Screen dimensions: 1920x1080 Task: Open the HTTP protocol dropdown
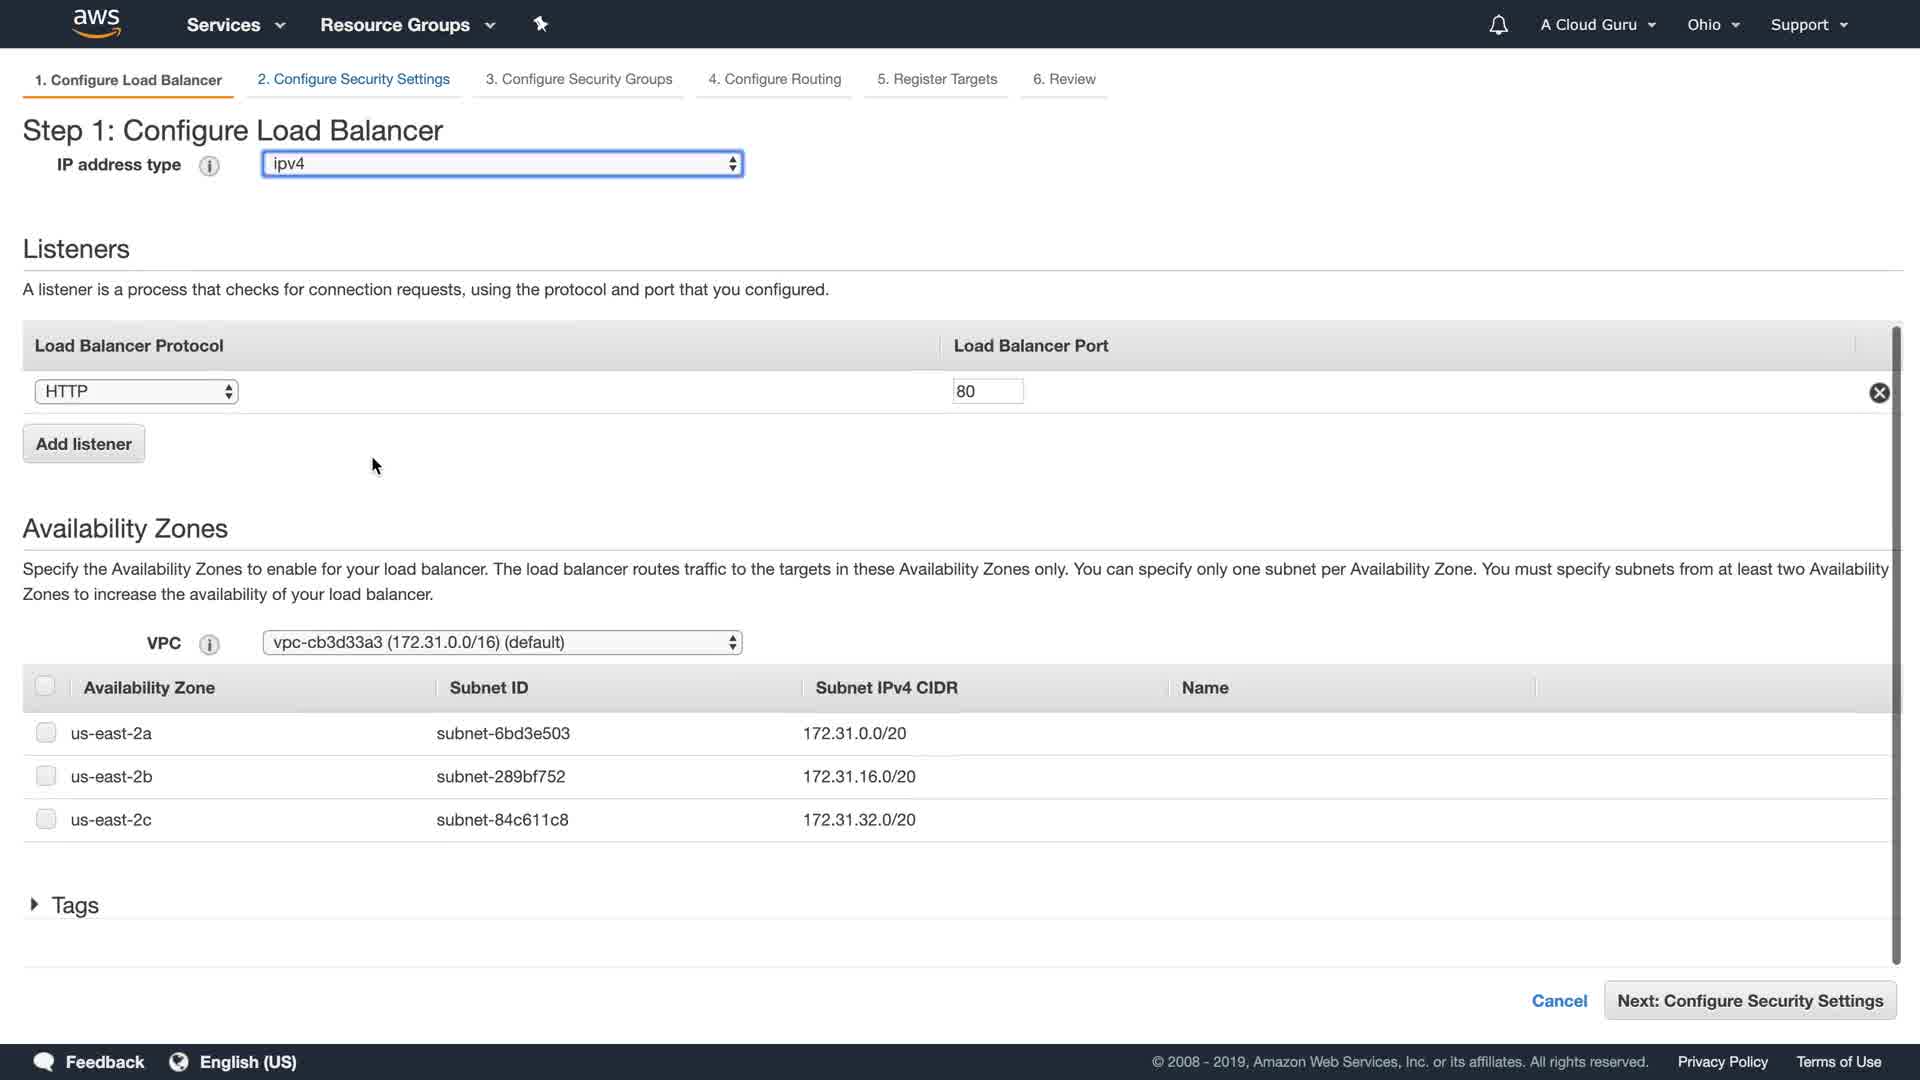pos(137,392)
